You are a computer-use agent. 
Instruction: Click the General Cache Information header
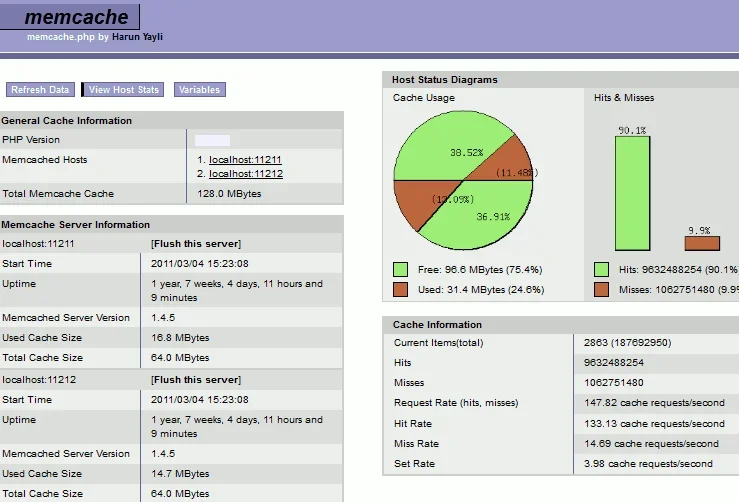pos(66,121)
